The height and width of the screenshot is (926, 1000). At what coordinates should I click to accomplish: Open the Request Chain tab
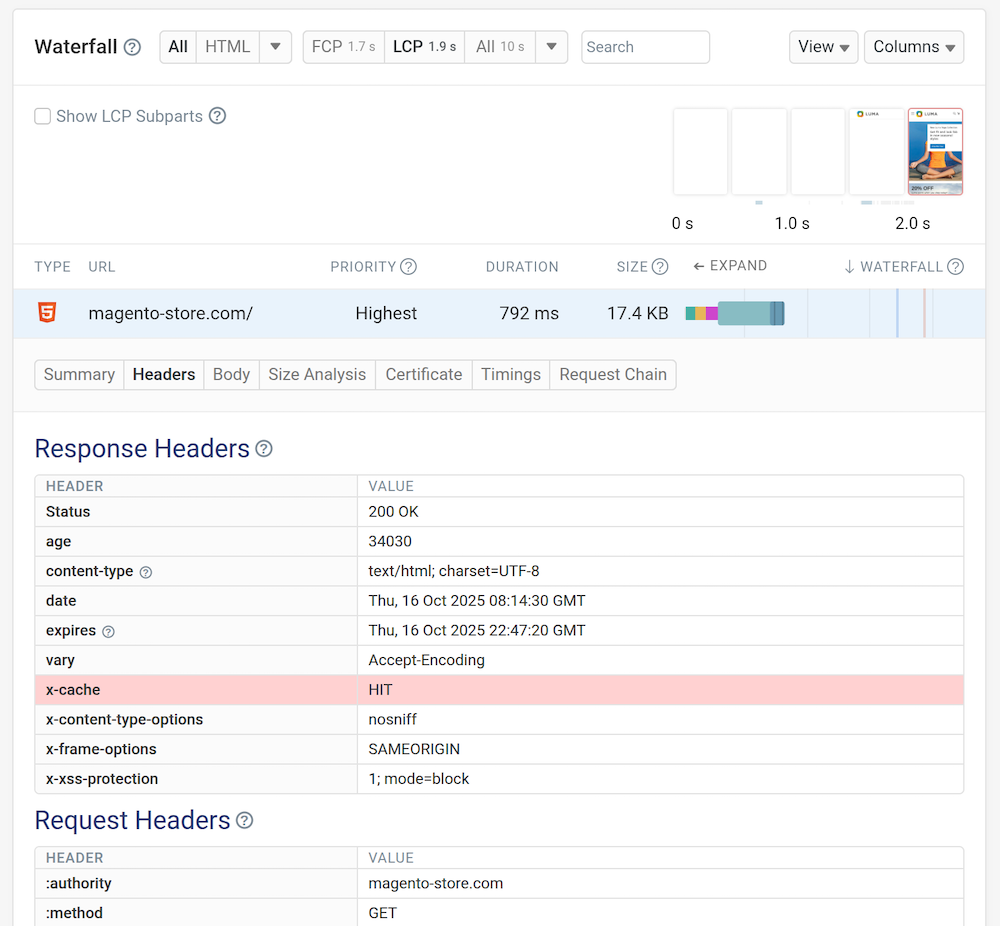(612, 375)
